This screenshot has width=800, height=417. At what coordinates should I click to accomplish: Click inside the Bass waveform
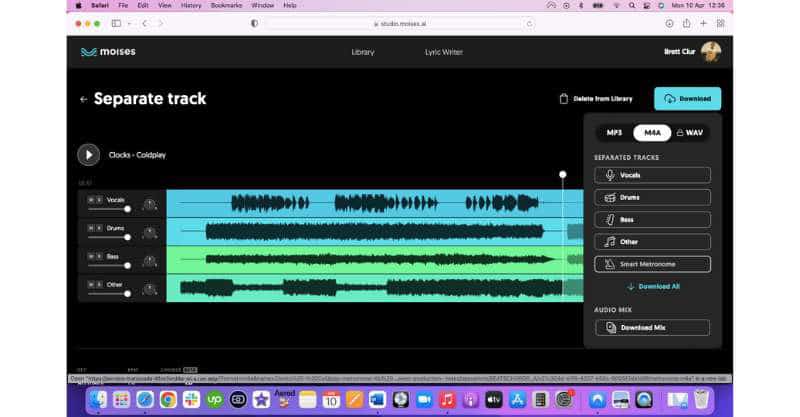pyautogui.click(x=375, y=260)
